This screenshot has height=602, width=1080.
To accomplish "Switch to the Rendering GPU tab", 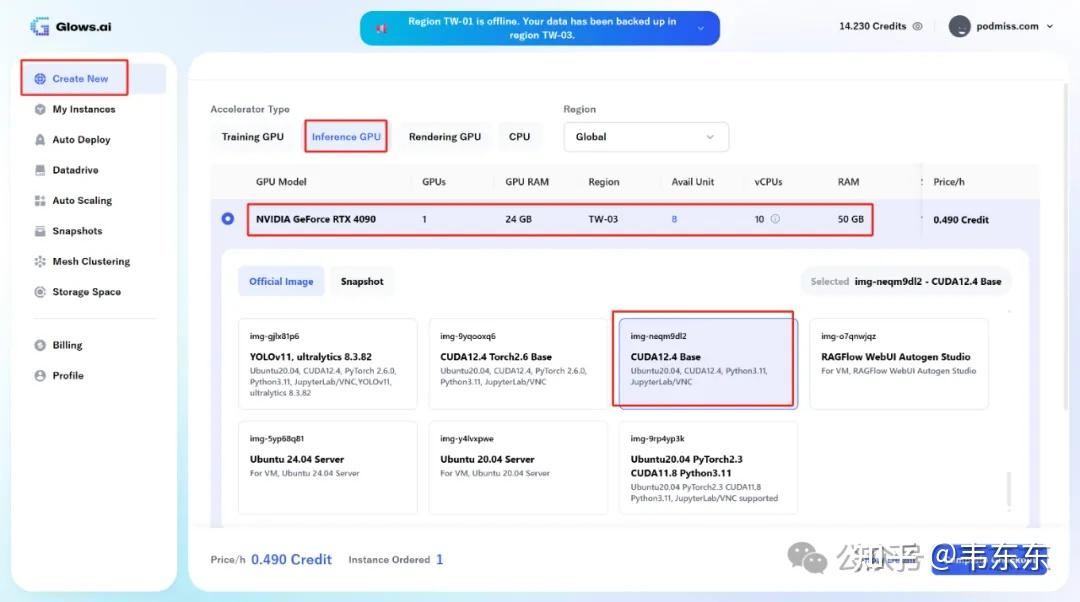I will click(444, 136).
